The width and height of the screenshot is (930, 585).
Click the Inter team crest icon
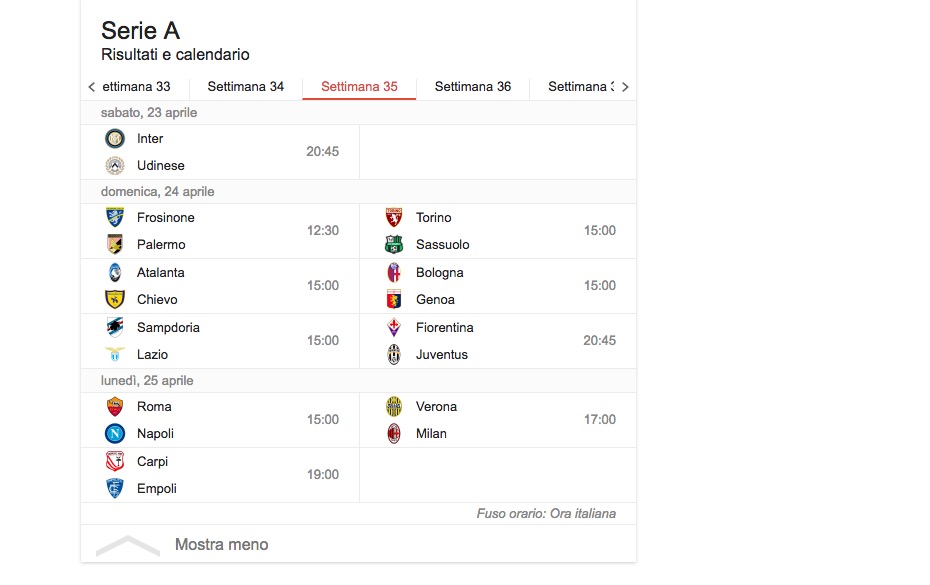click(x=115, y=138)
